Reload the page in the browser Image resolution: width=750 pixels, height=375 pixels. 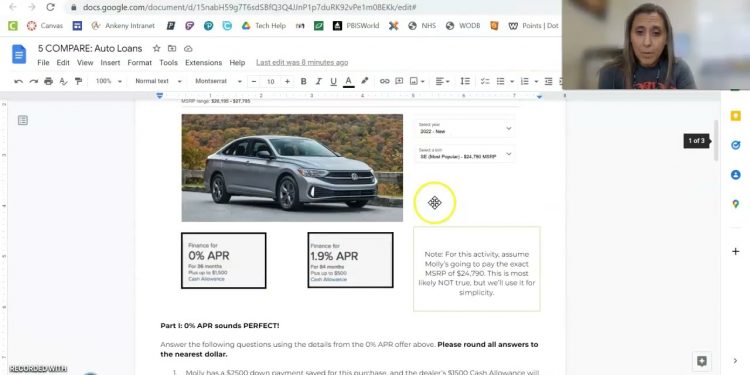coord(51,7)
